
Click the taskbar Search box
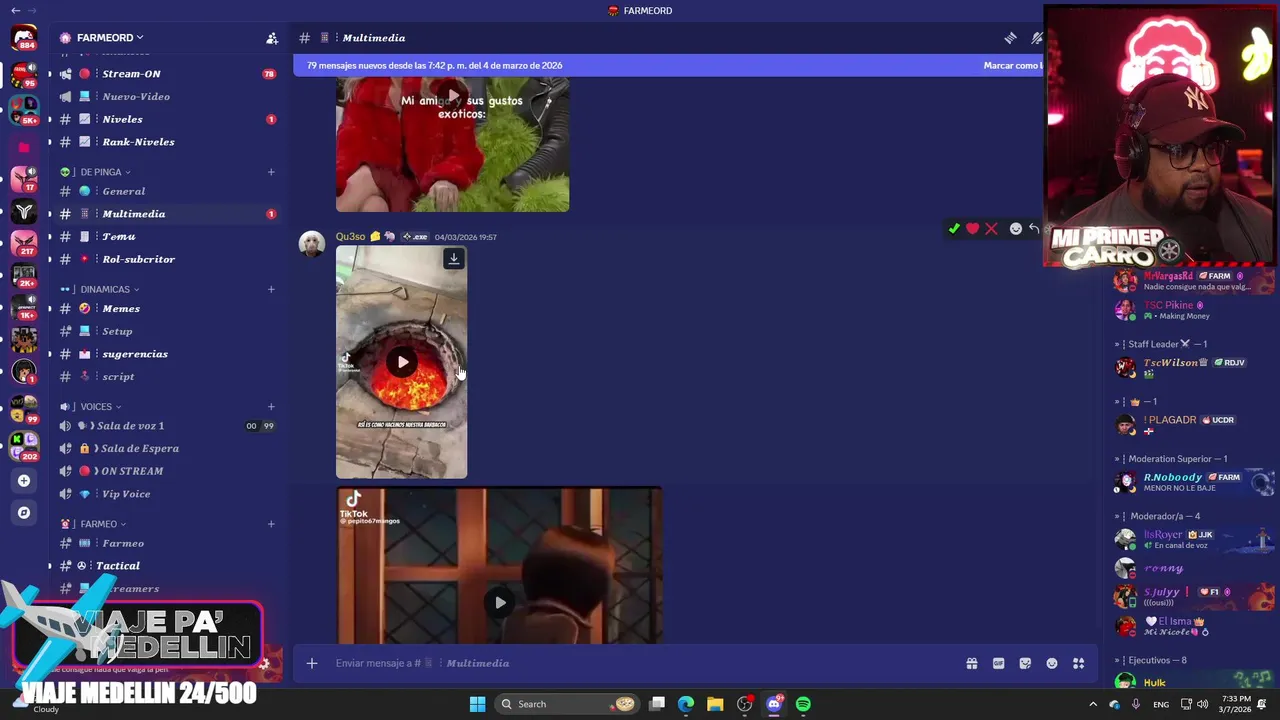pos(568,704)
